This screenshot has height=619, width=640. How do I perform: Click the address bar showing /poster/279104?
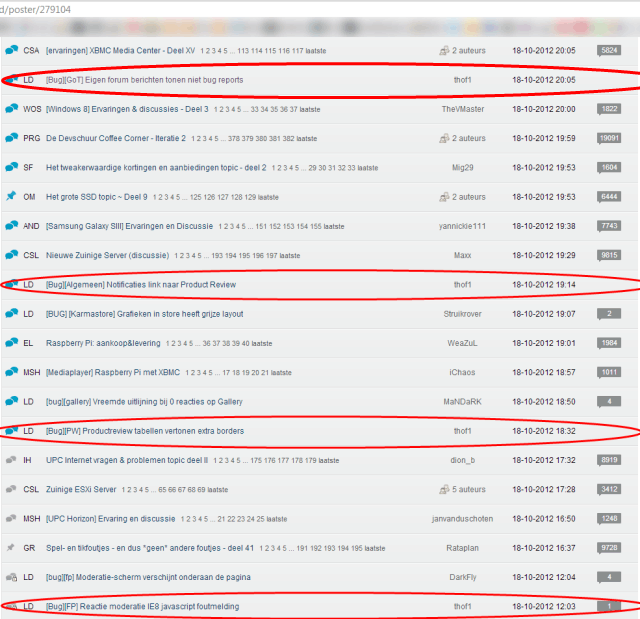coord(320,9)
